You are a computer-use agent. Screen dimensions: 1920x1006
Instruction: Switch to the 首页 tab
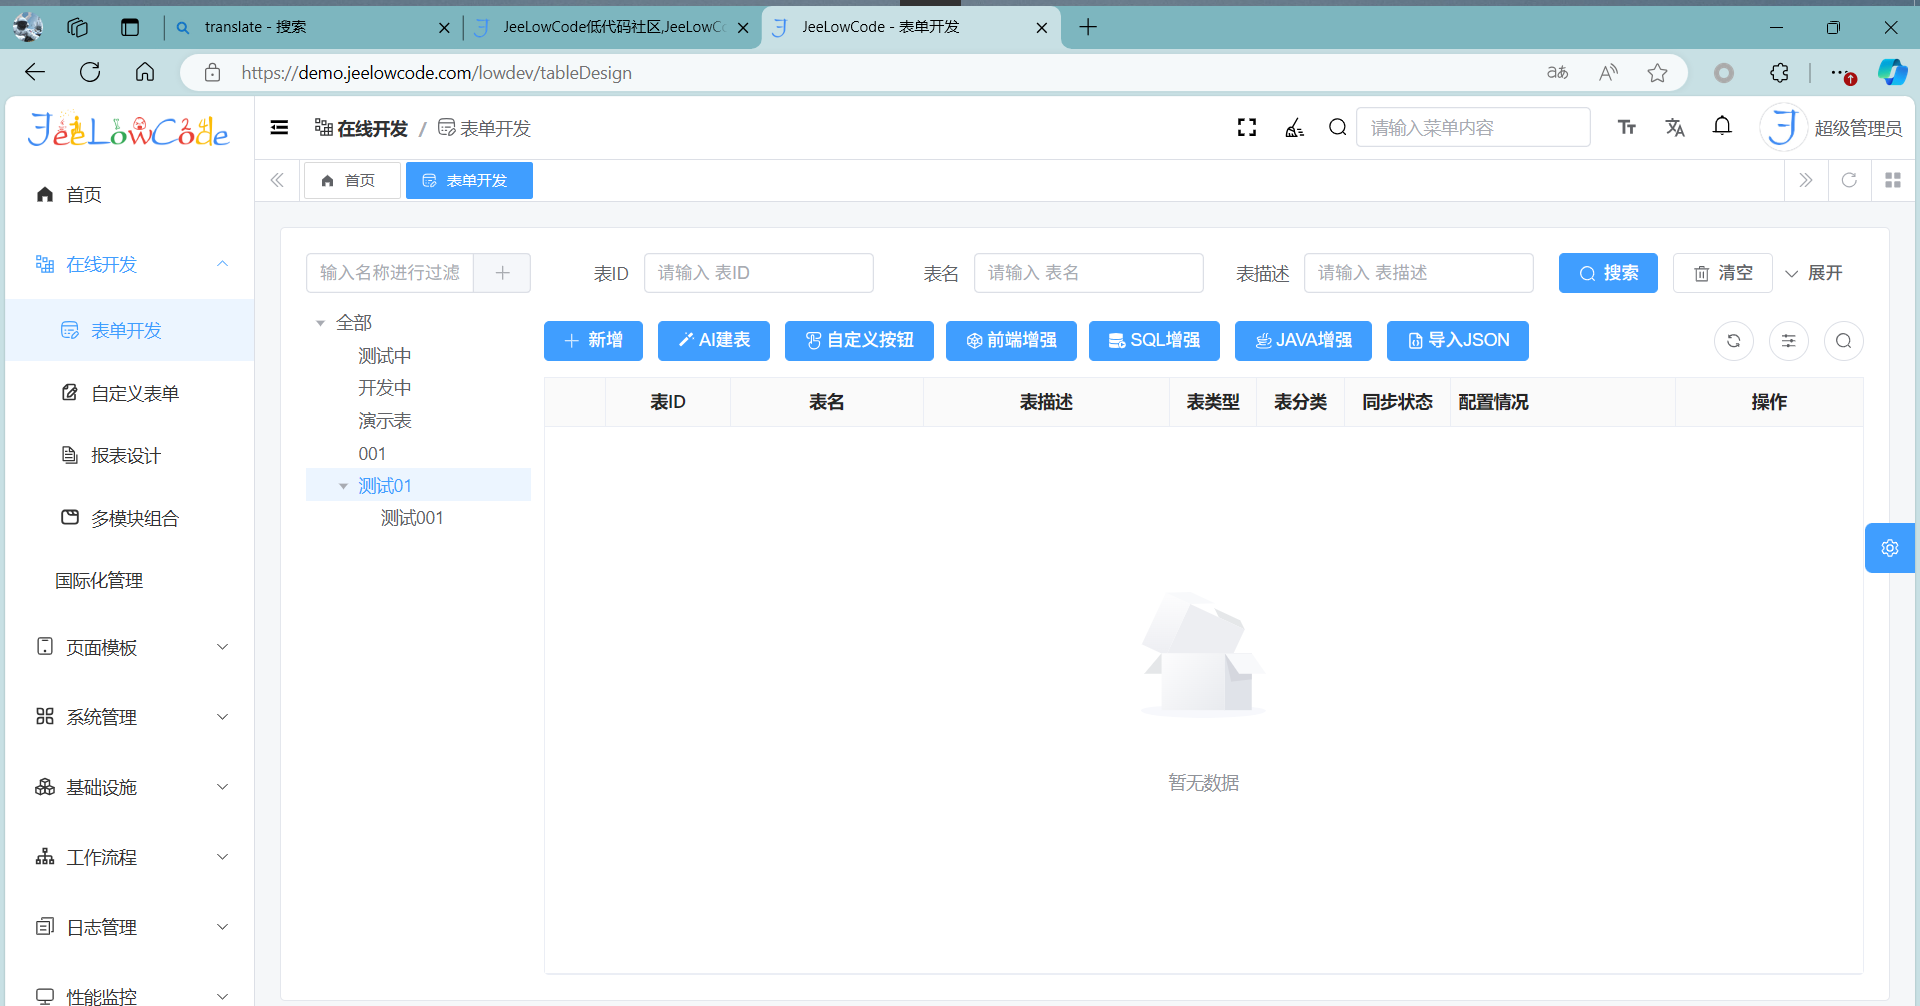coord(351,181)
